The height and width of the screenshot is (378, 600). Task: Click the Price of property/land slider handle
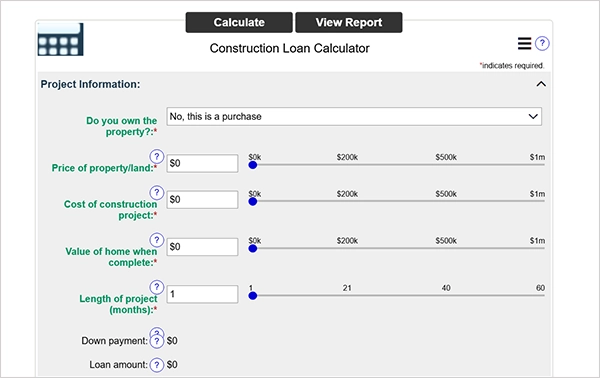tap(253, 165)
